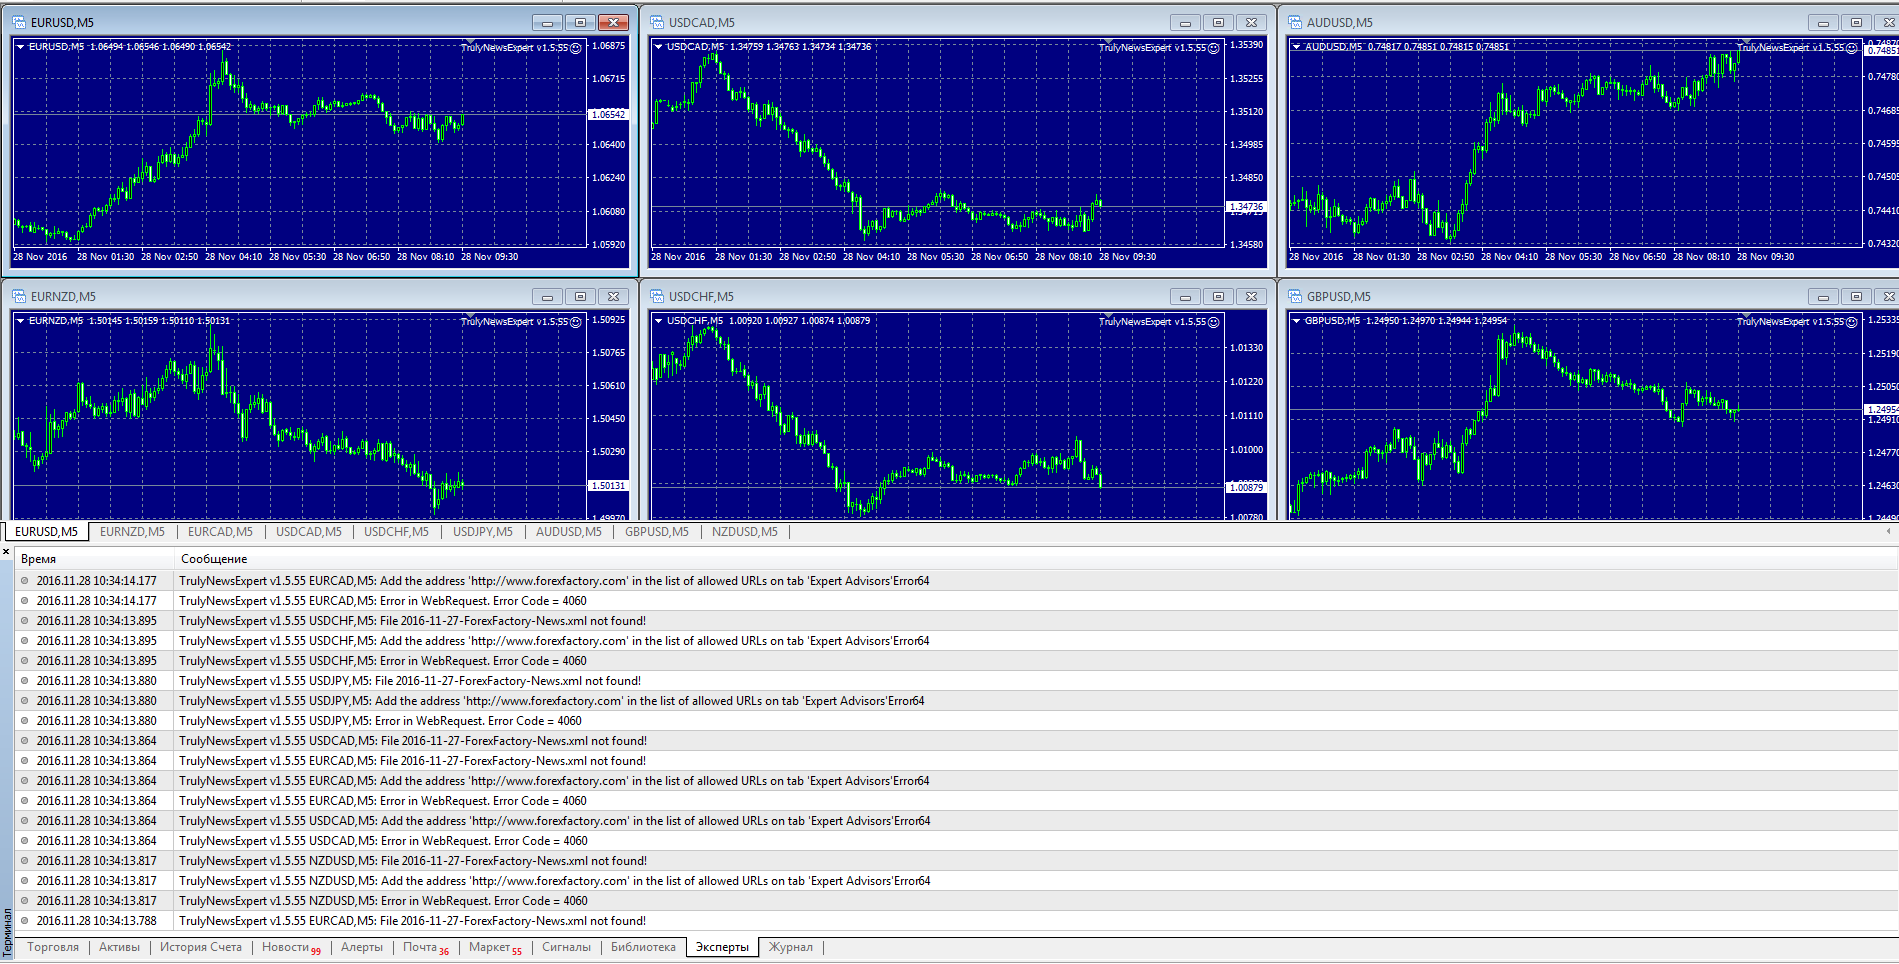Expand the AUDUSD chart triangle dropdown

(x=1296, y=47)
